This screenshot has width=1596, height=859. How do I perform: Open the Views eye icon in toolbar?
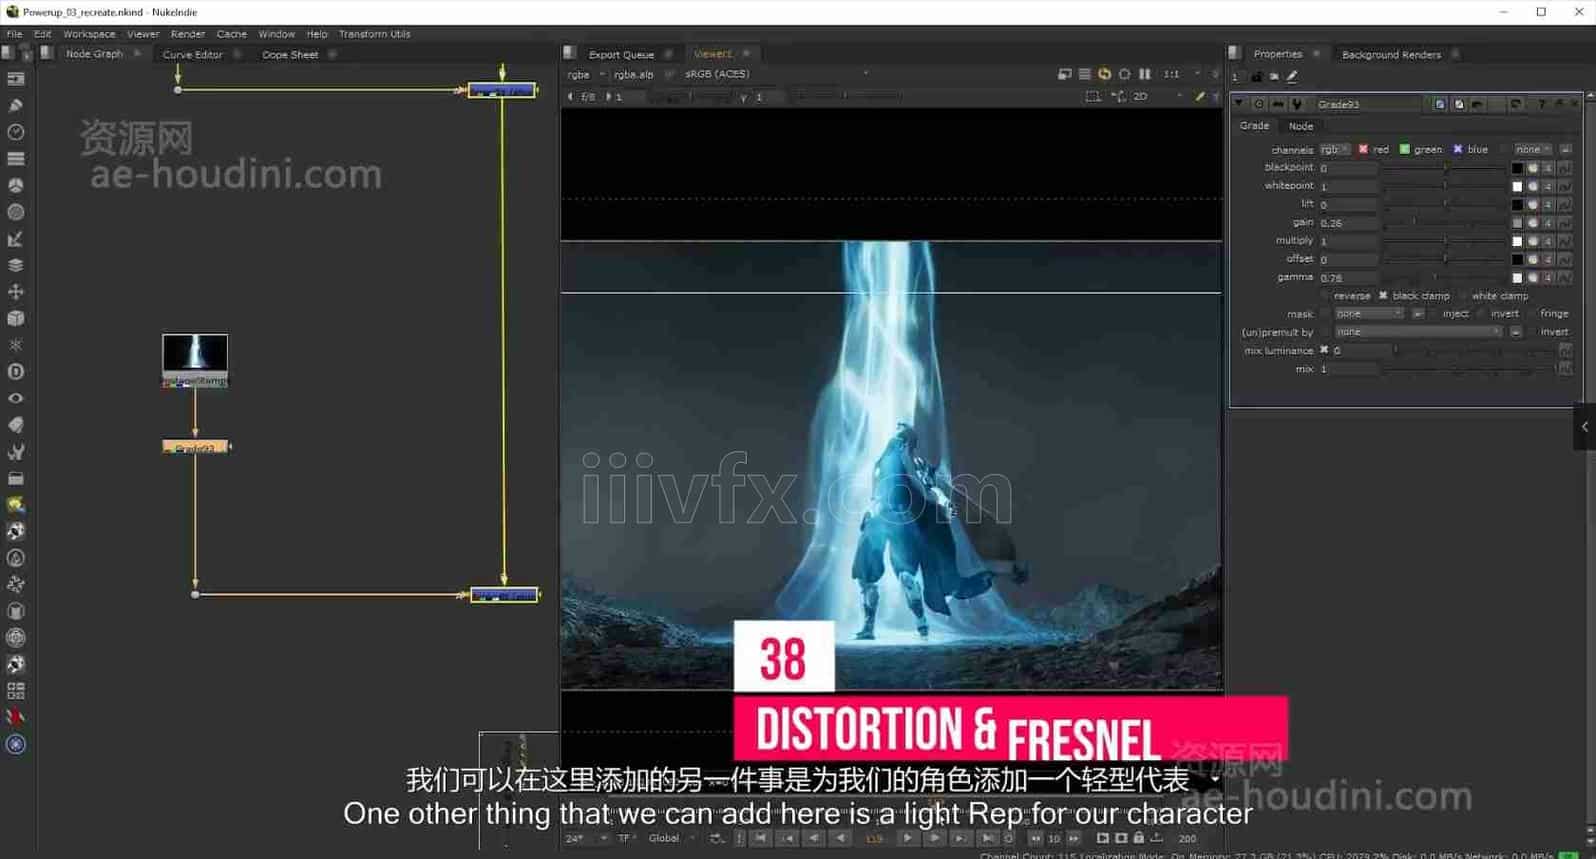16,398
